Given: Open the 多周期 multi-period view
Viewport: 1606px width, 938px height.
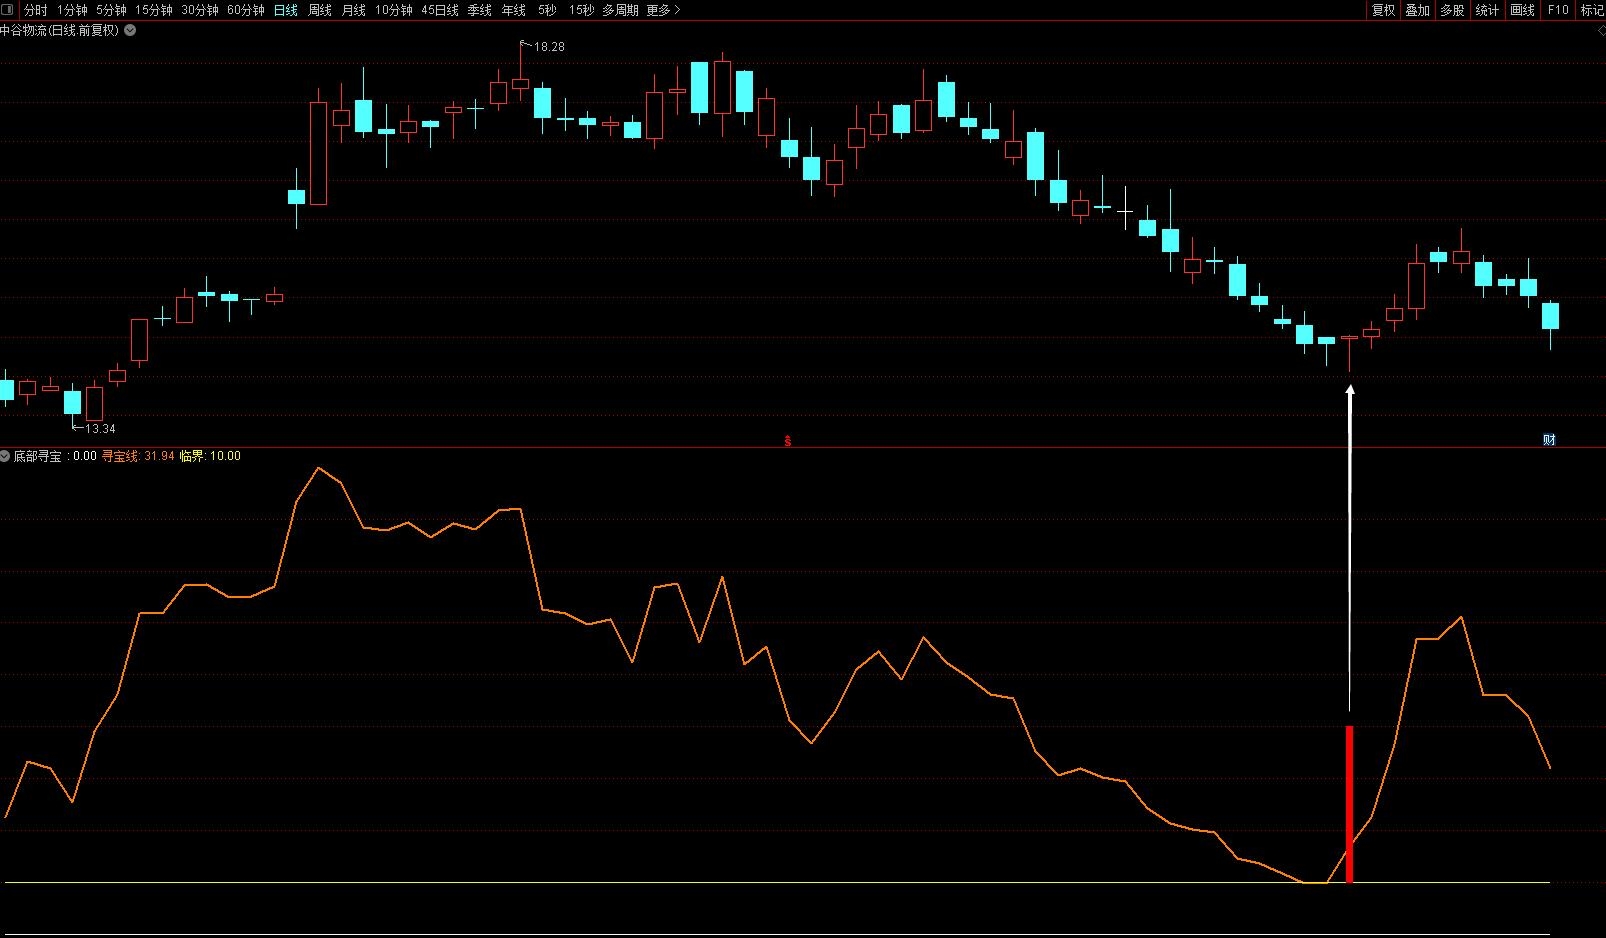Looking at the screenshot, I should [620, 10].
